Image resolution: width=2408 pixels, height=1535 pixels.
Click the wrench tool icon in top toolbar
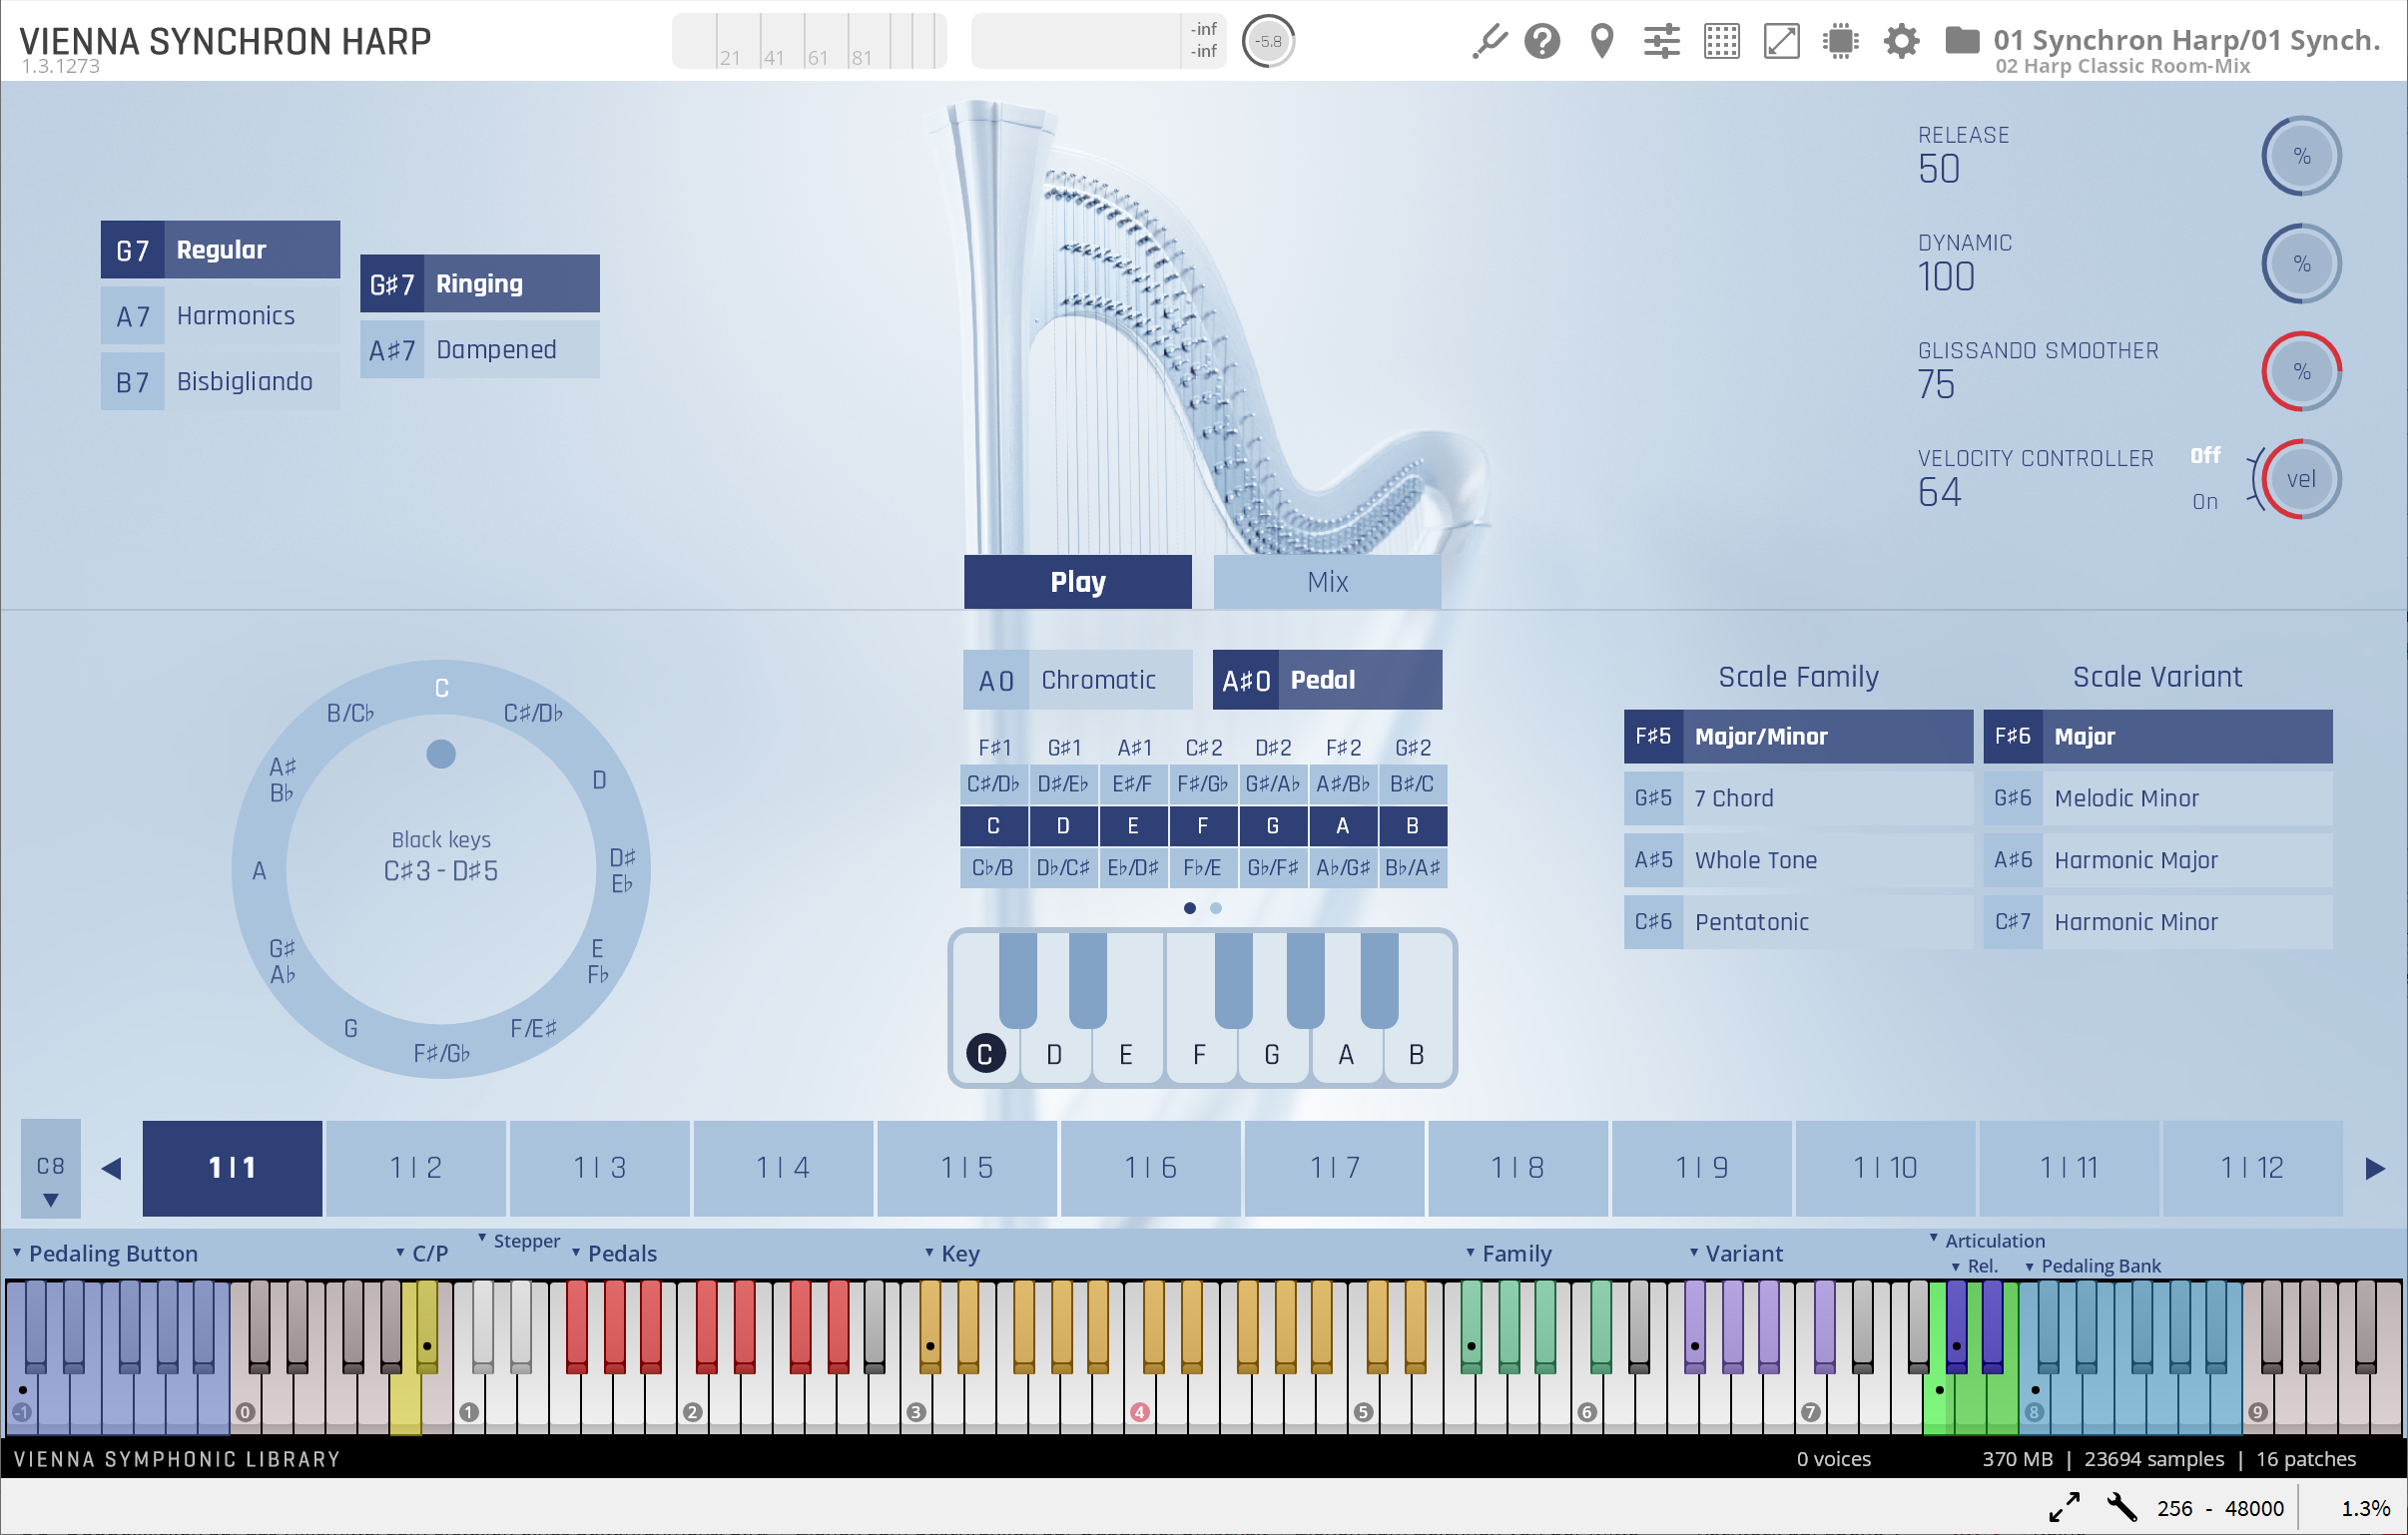(1489, 42)
